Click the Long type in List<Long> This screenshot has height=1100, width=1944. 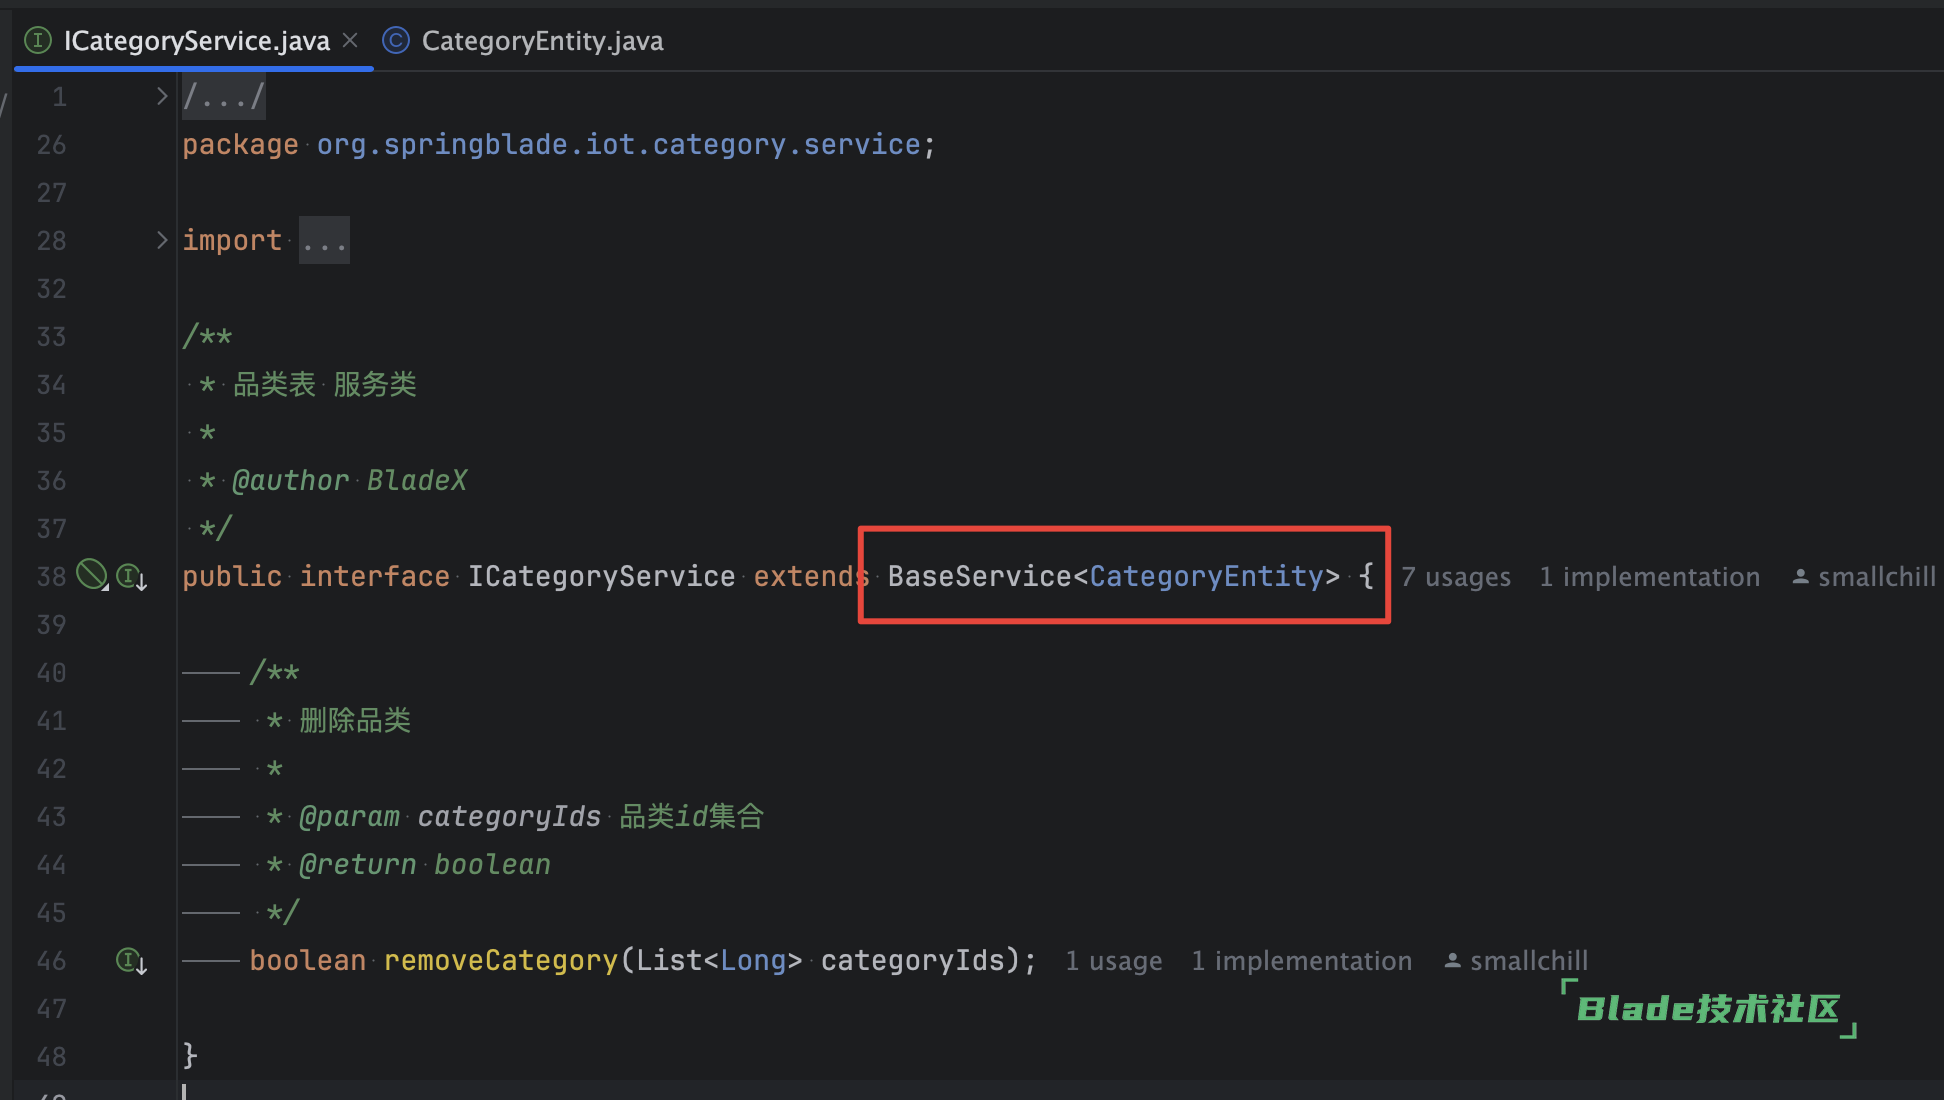coord(754,961)
